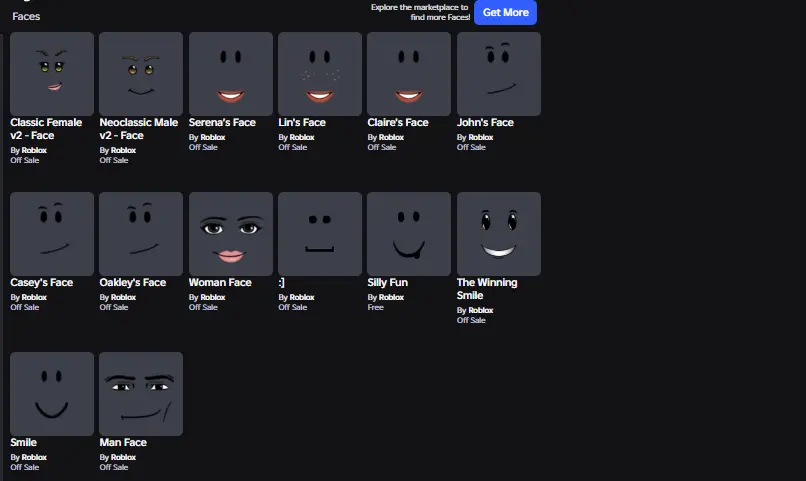The height and width of the screenshot is (481, 806).
Task: Select the Neoclassic Male v2 face thumbnail
Action: [141, 74]
